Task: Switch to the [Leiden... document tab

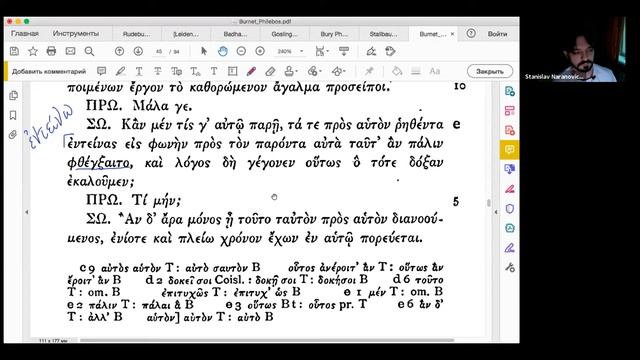Action: click(x=186, y=34)
